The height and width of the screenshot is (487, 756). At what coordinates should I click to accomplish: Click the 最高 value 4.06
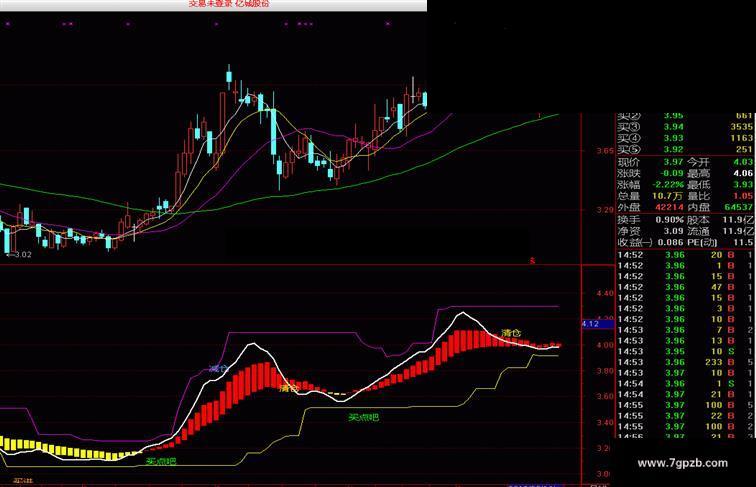[743, 173]
